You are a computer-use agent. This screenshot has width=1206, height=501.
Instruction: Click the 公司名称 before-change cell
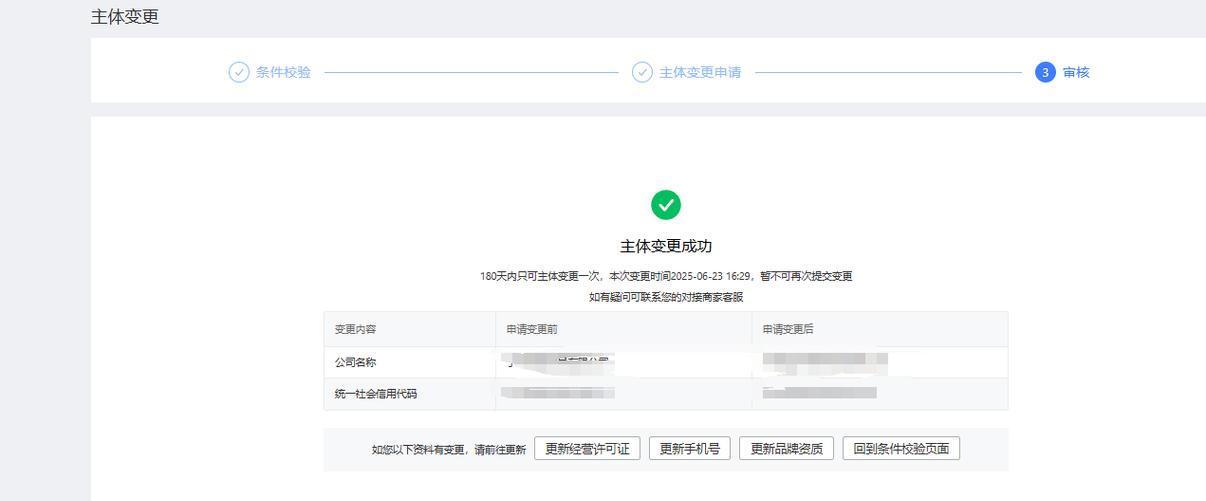[x=624, y=362]
